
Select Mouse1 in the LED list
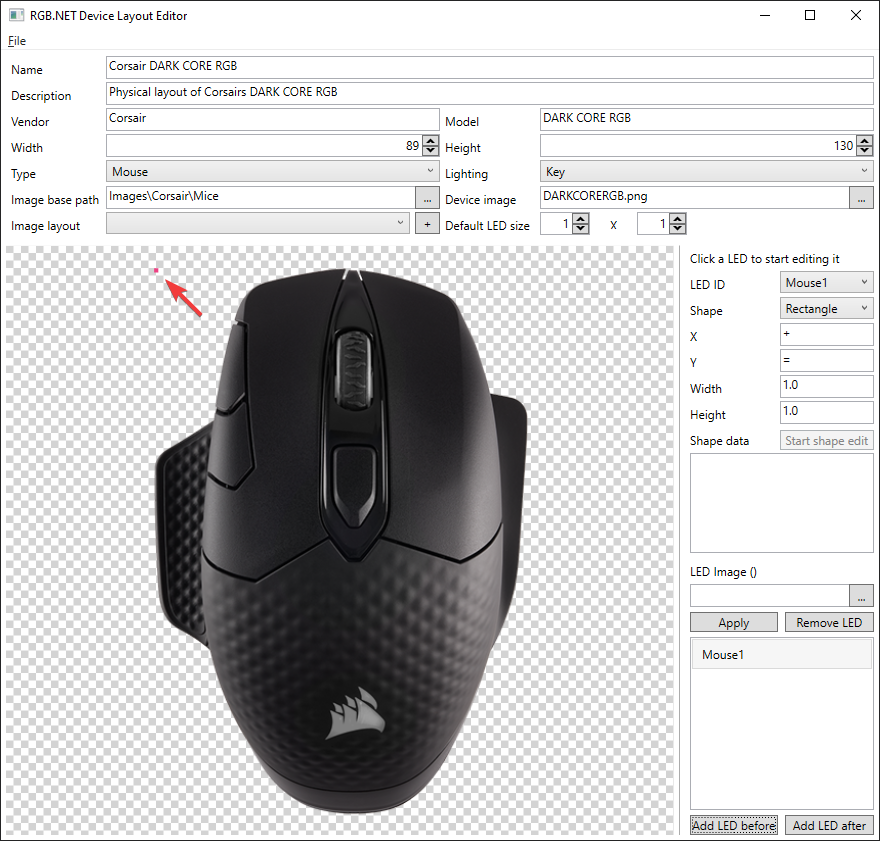(782, 654)
